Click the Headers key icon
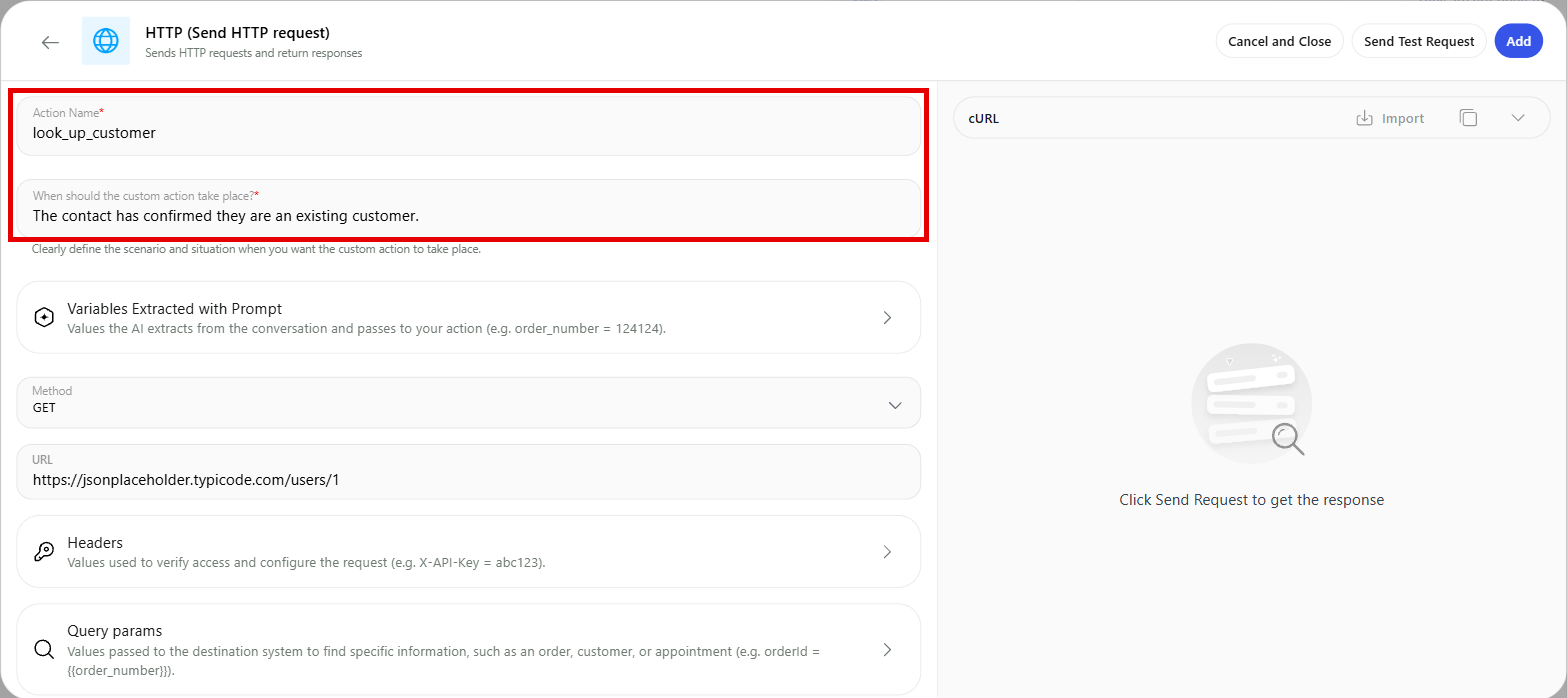The width and height of the screenshot is (1567, 698). 44,552
